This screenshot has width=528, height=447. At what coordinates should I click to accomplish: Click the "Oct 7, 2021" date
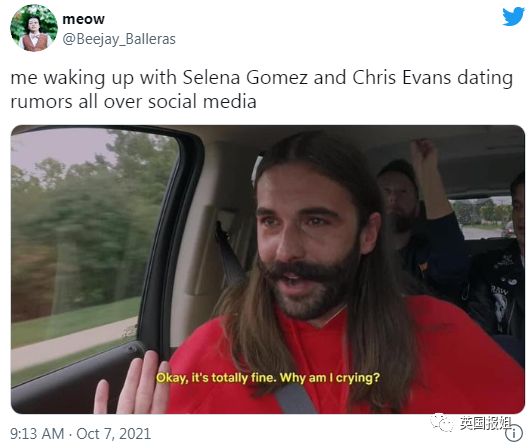113,434
